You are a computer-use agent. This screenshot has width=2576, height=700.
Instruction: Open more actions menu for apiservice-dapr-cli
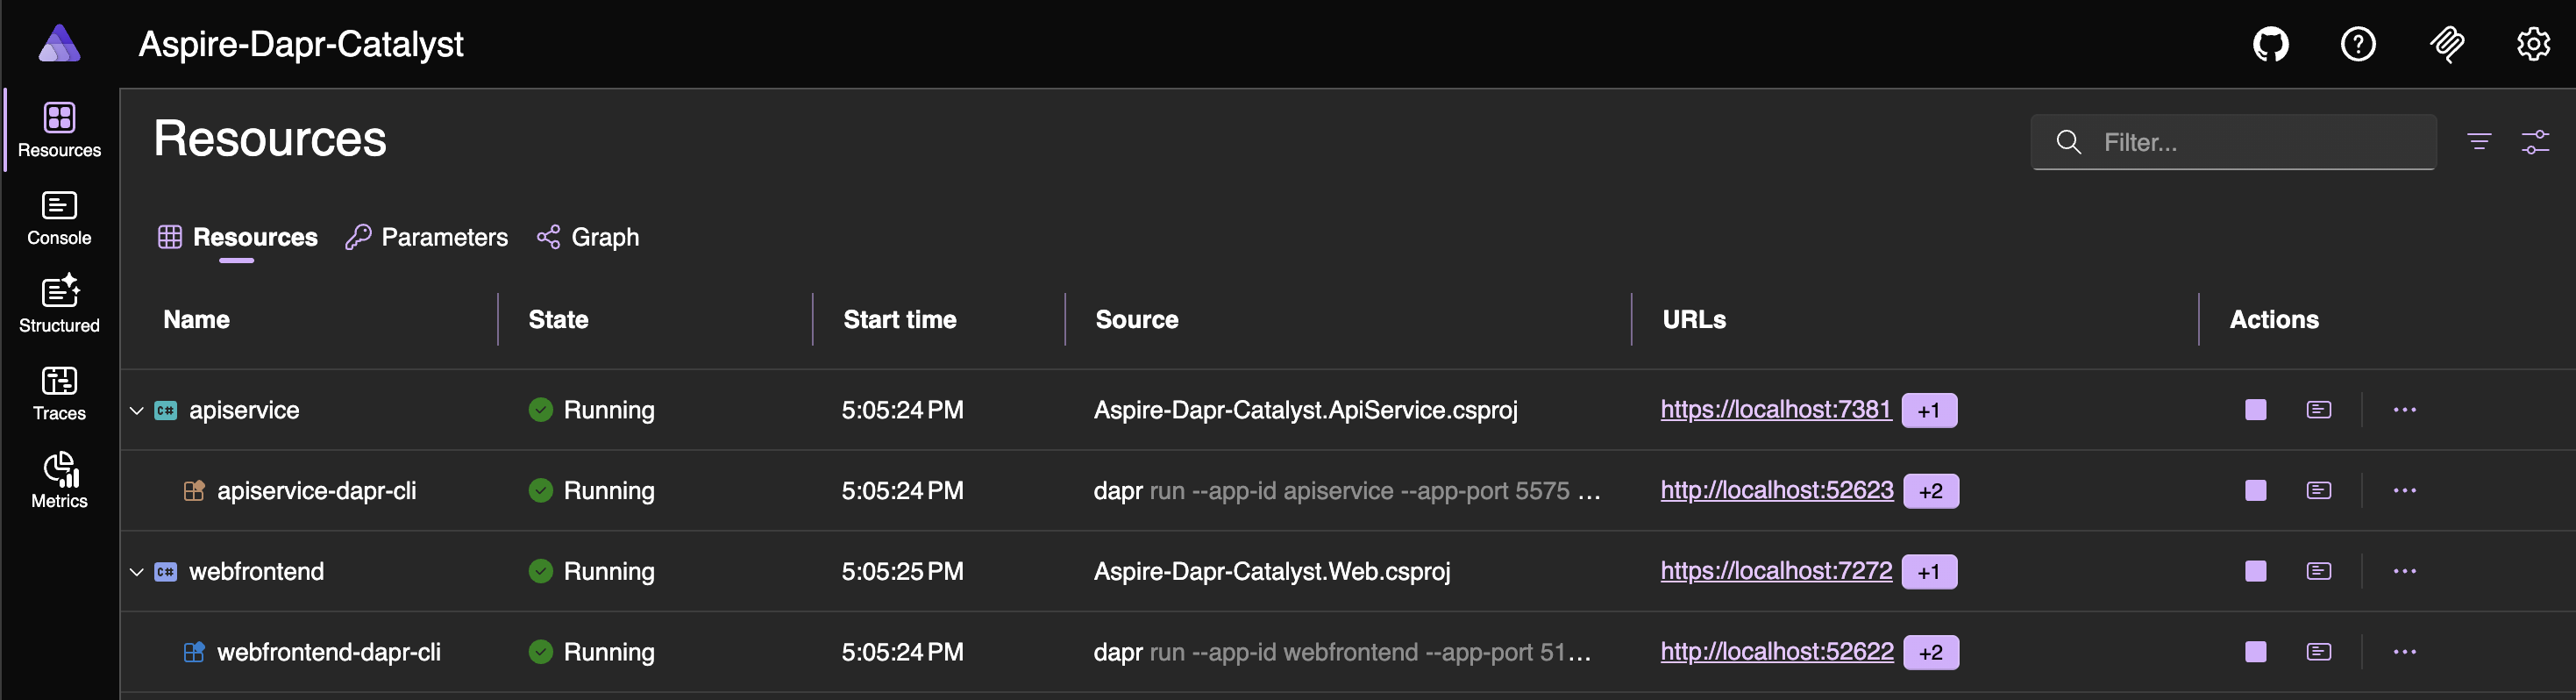[2404, 491]
